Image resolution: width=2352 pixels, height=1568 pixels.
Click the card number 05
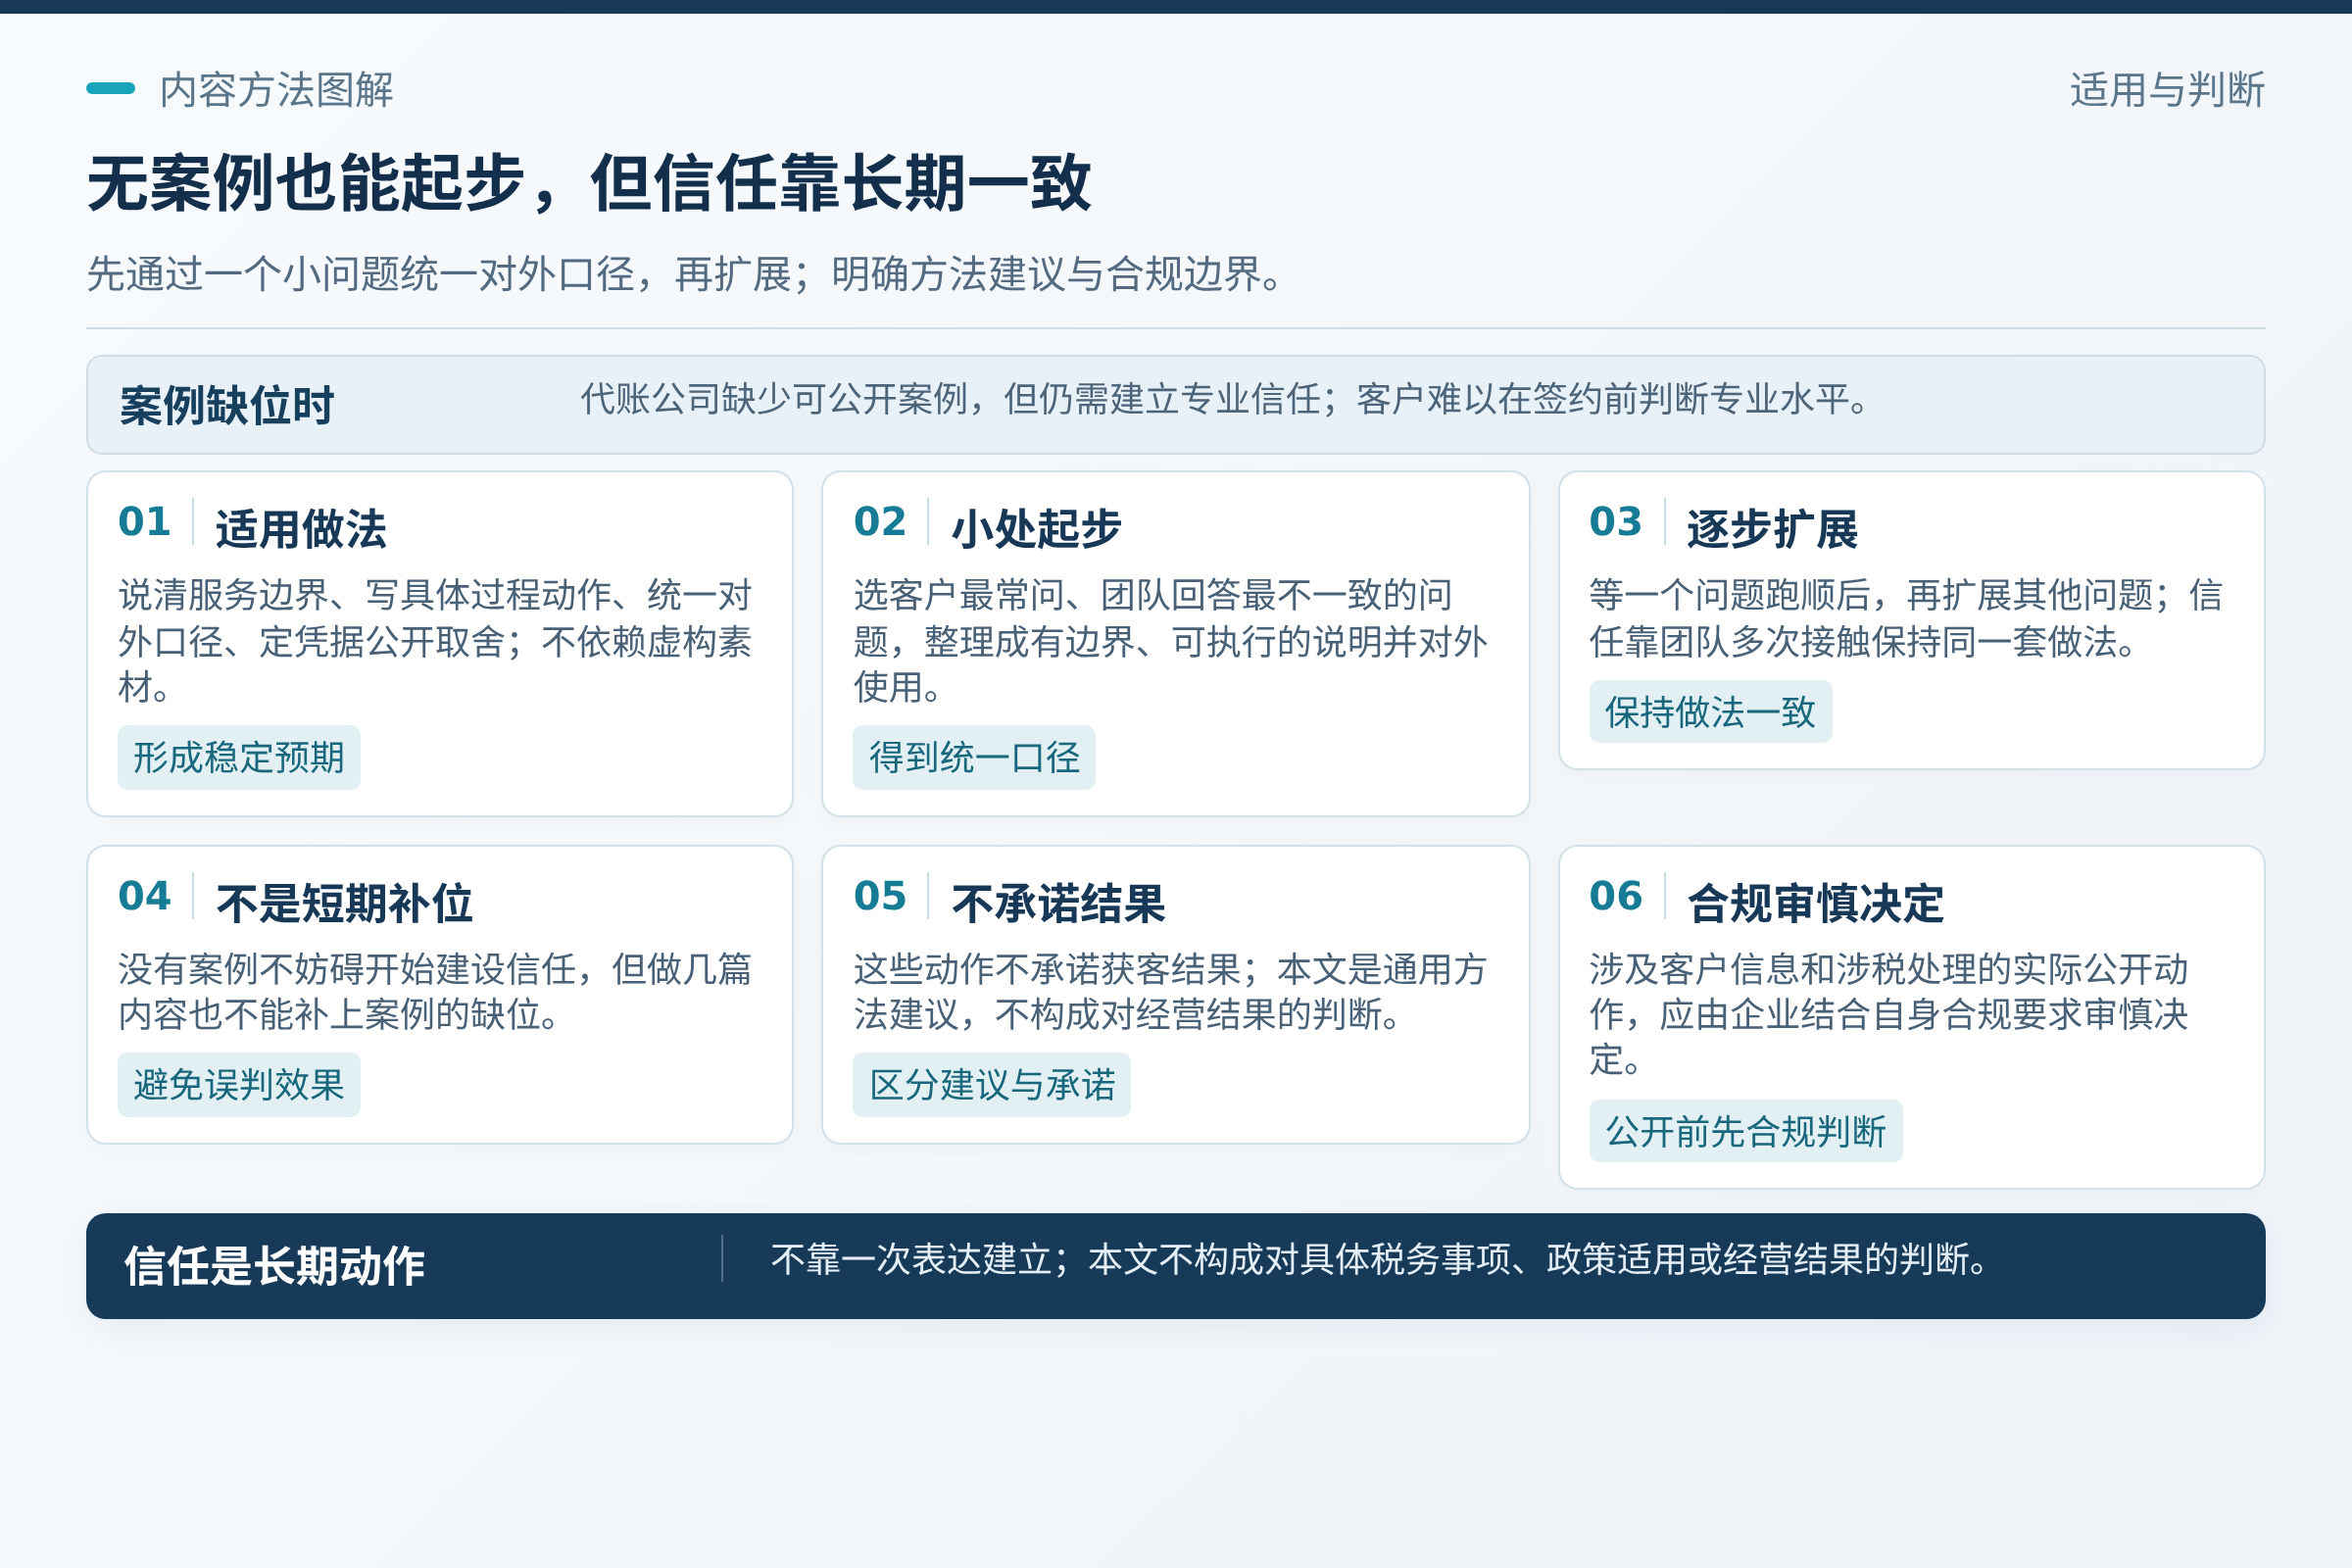tap(880, 895)
